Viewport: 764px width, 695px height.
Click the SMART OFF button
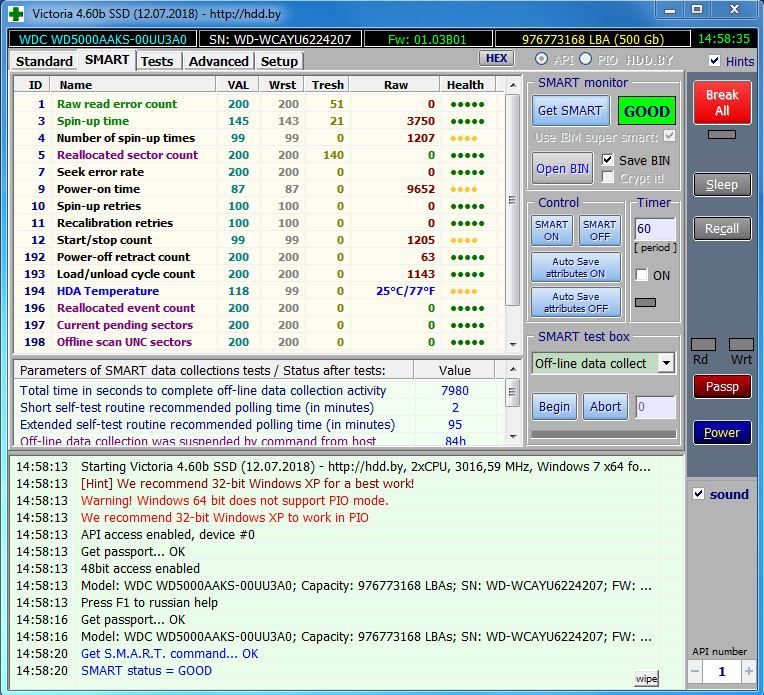600,230
